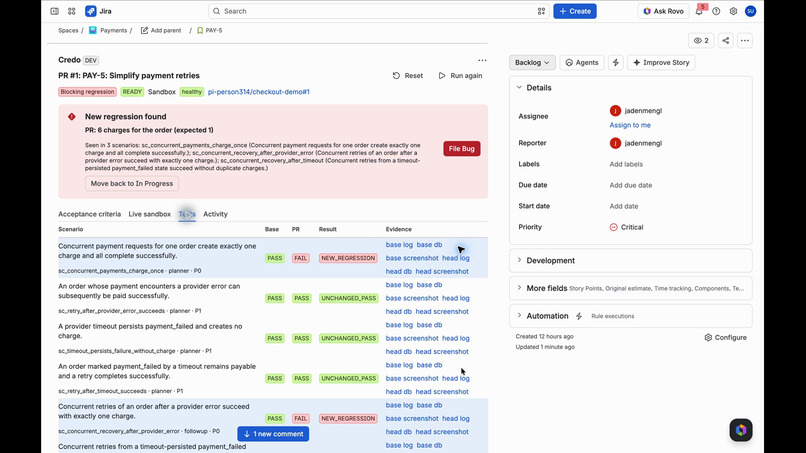This screenshot has width=806, height=453.
Task: Open pi-person314/checkout-demo#1 link
Action: point(259,92)
